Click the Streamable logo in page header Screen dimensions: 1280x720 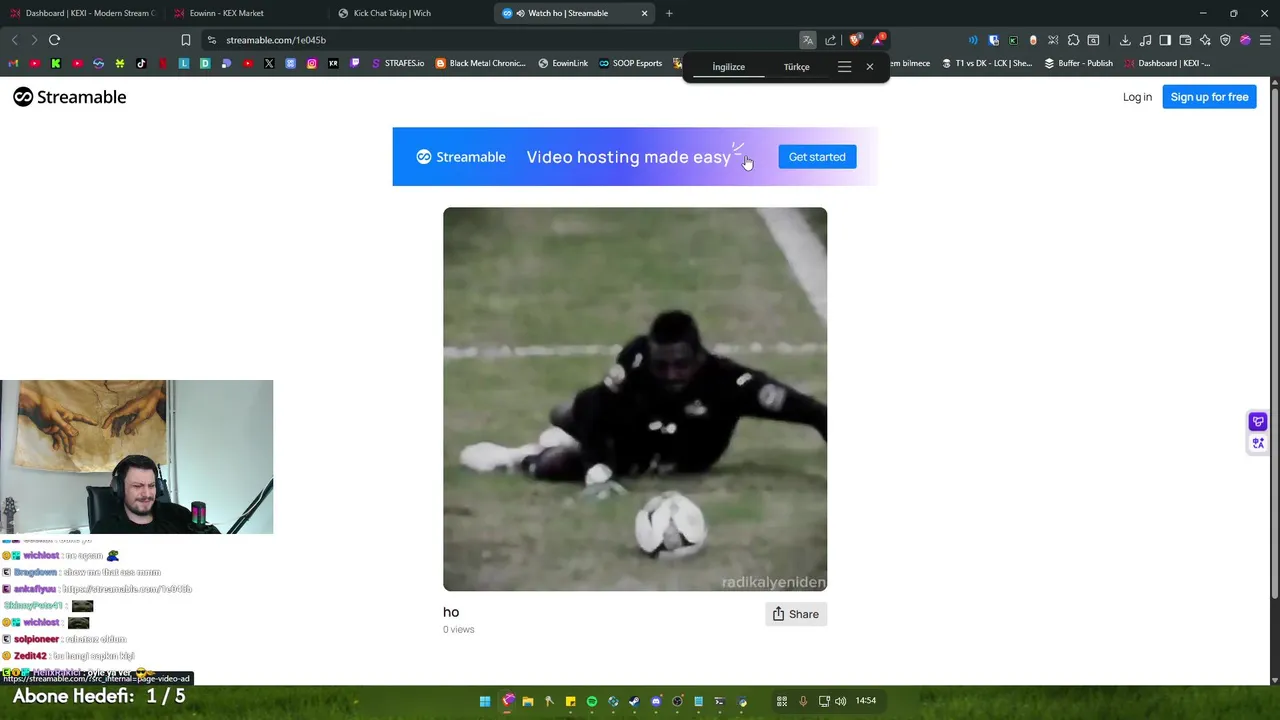(x=69, y=97)
